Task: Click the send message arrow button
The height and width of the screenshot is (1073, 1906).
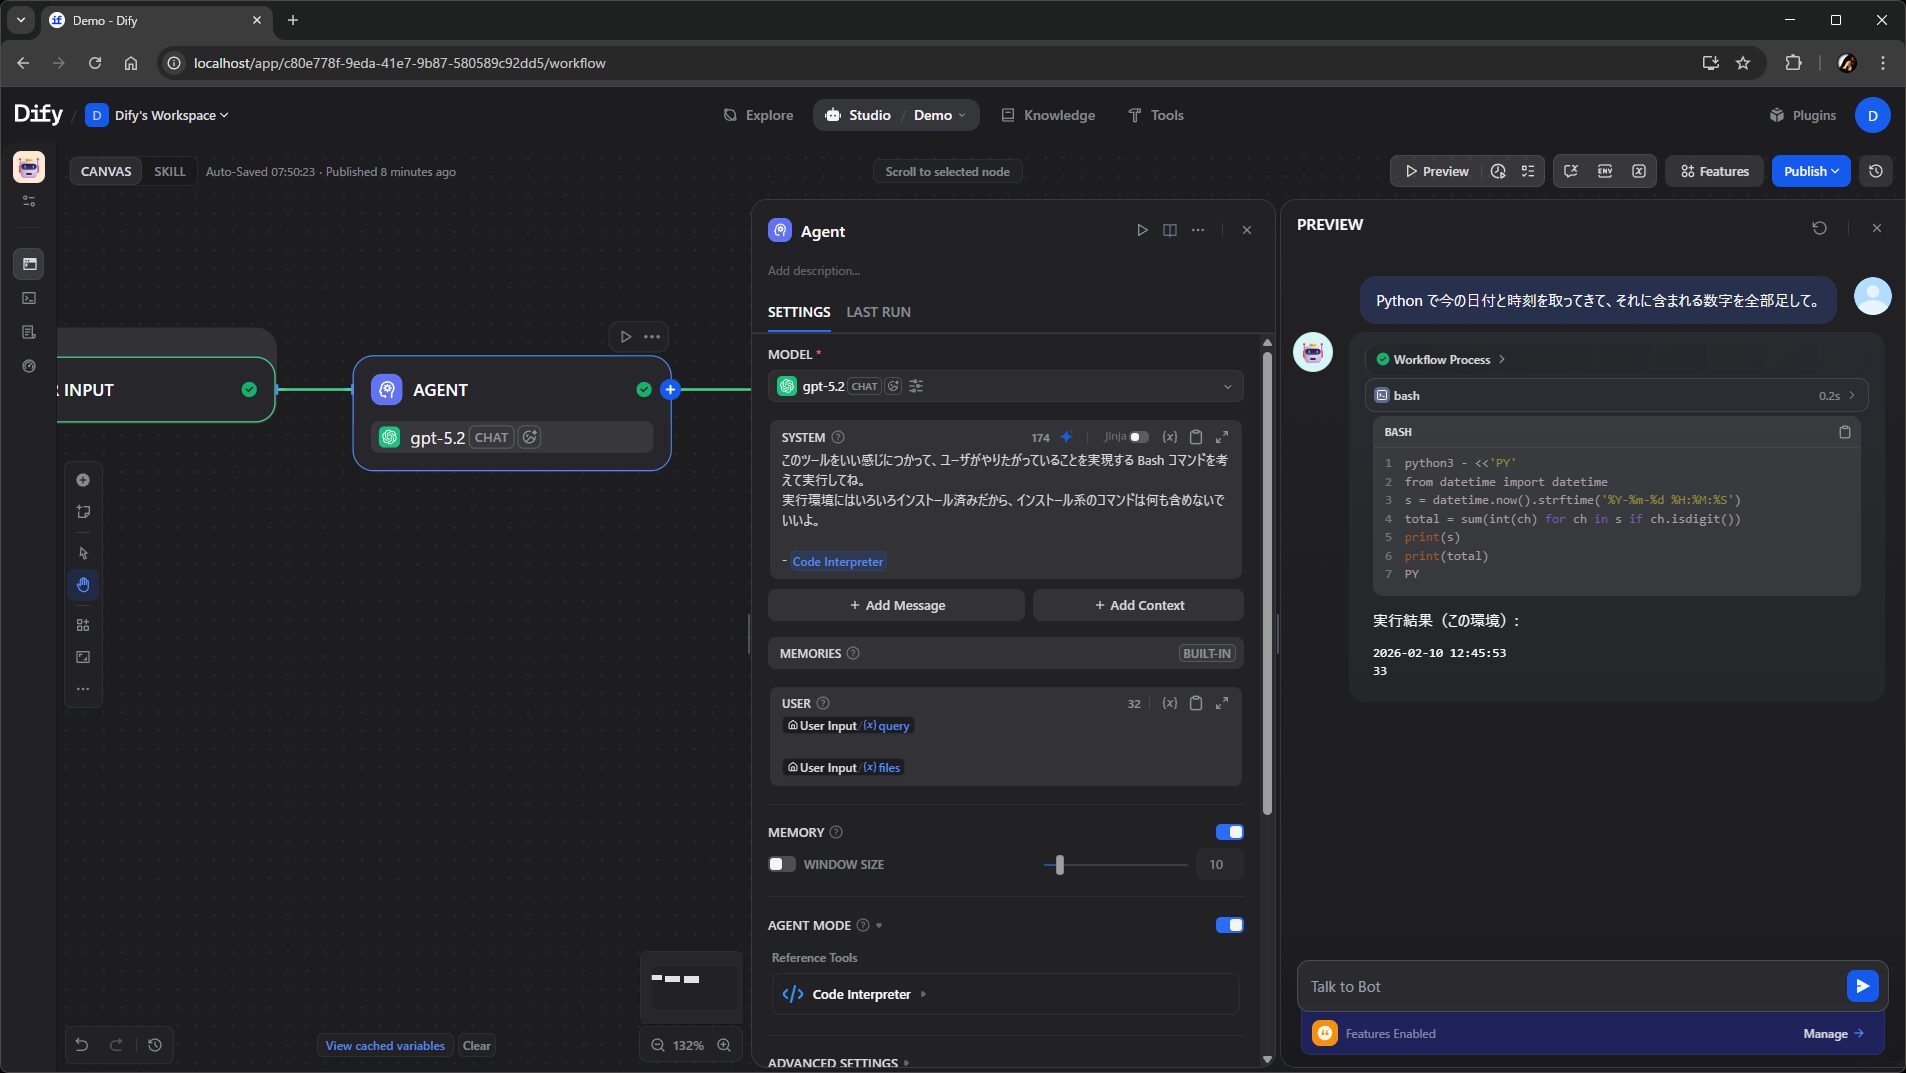Action: click(1861, 986)
